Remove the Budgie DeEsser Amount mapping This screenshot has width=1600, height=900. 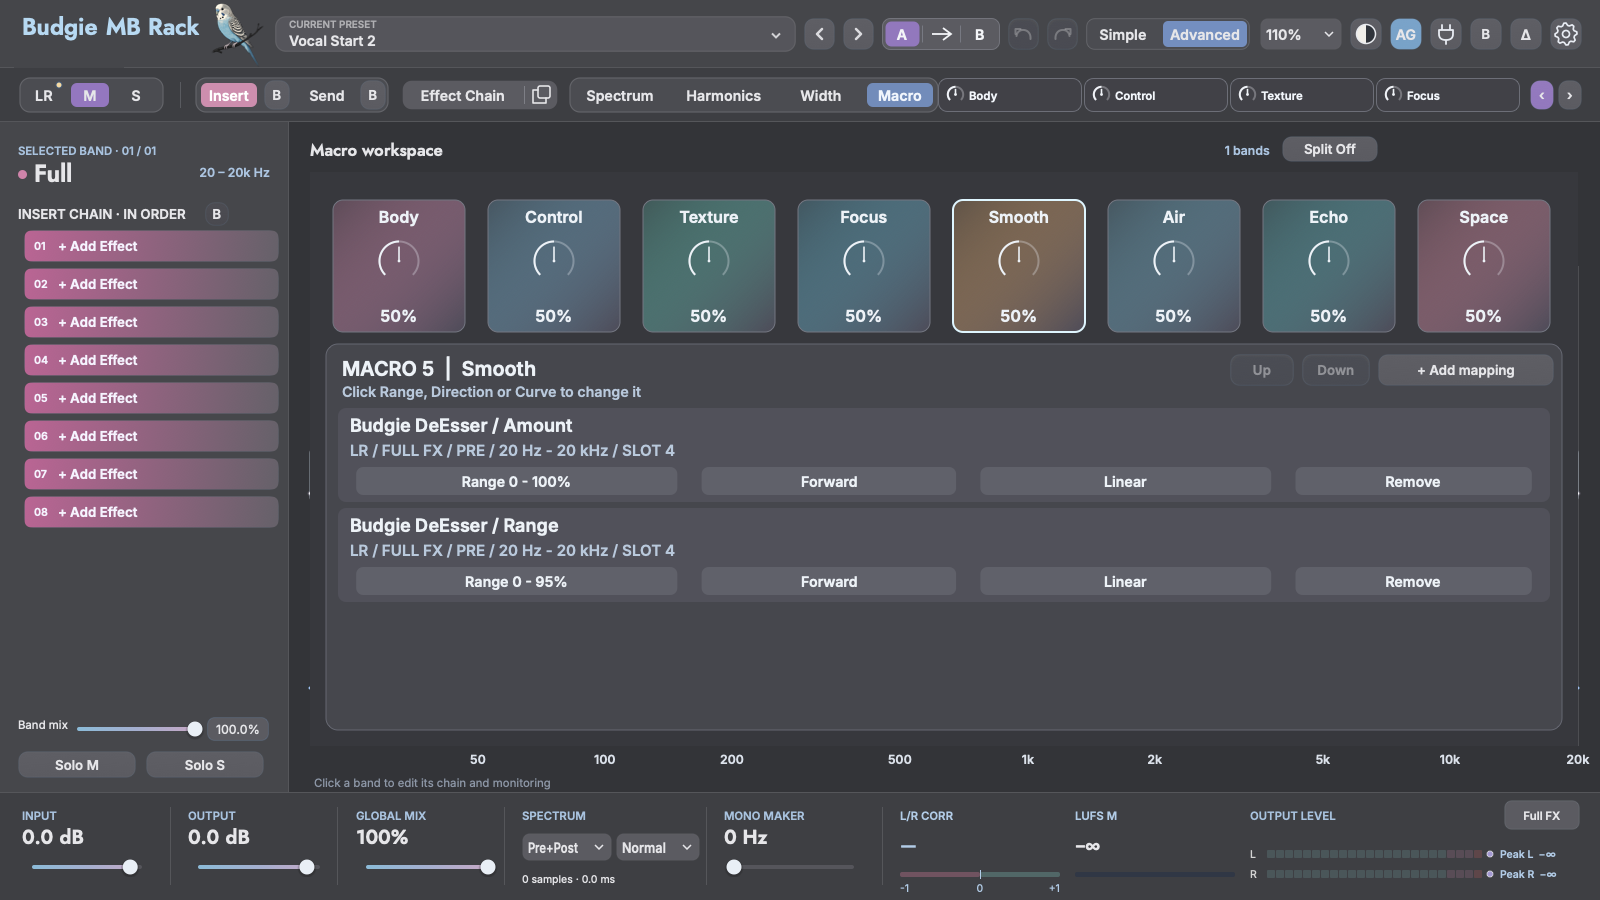pyautogui.click(x=1412, y=481)
